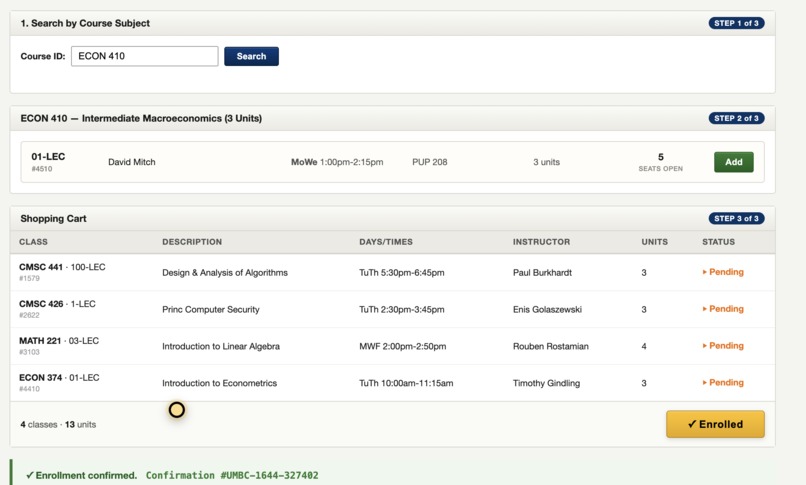Click instructor name David Mitch
Screen dimensions: 806x485
click(x=132, y=162)
